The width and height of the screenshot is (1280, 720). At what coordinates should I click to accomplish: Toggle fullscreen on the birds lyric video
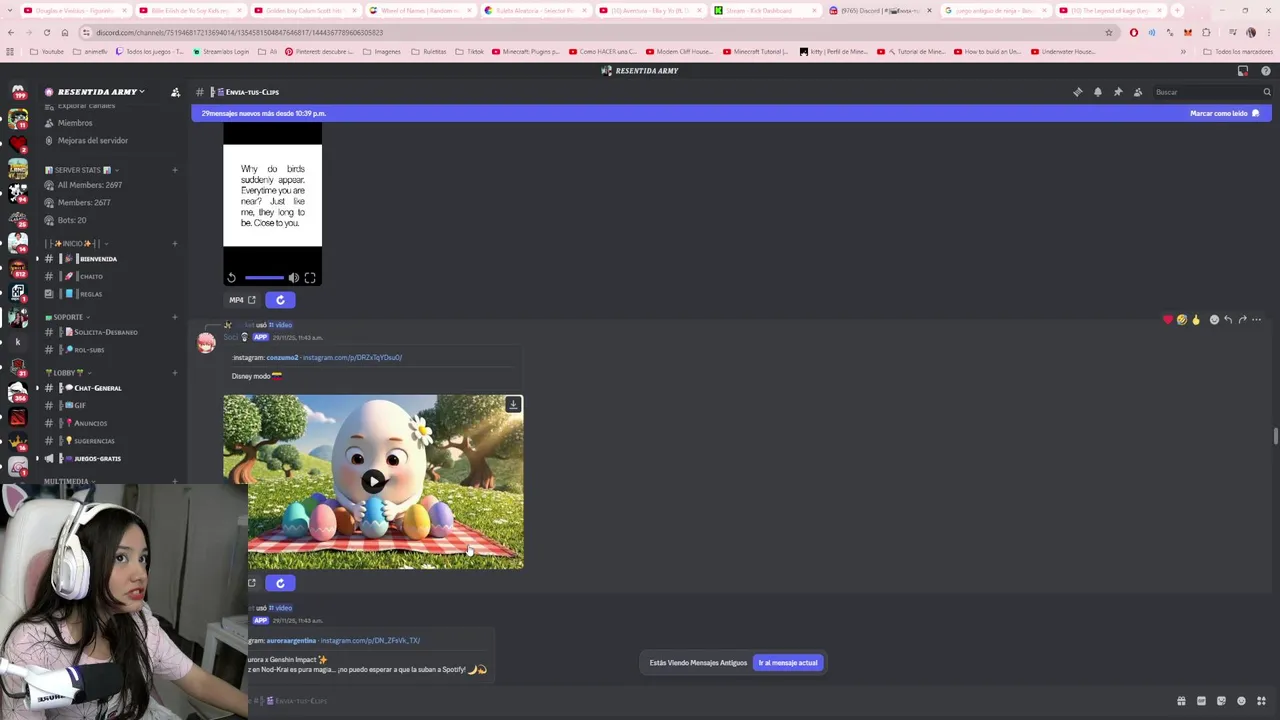pos(310,278)
